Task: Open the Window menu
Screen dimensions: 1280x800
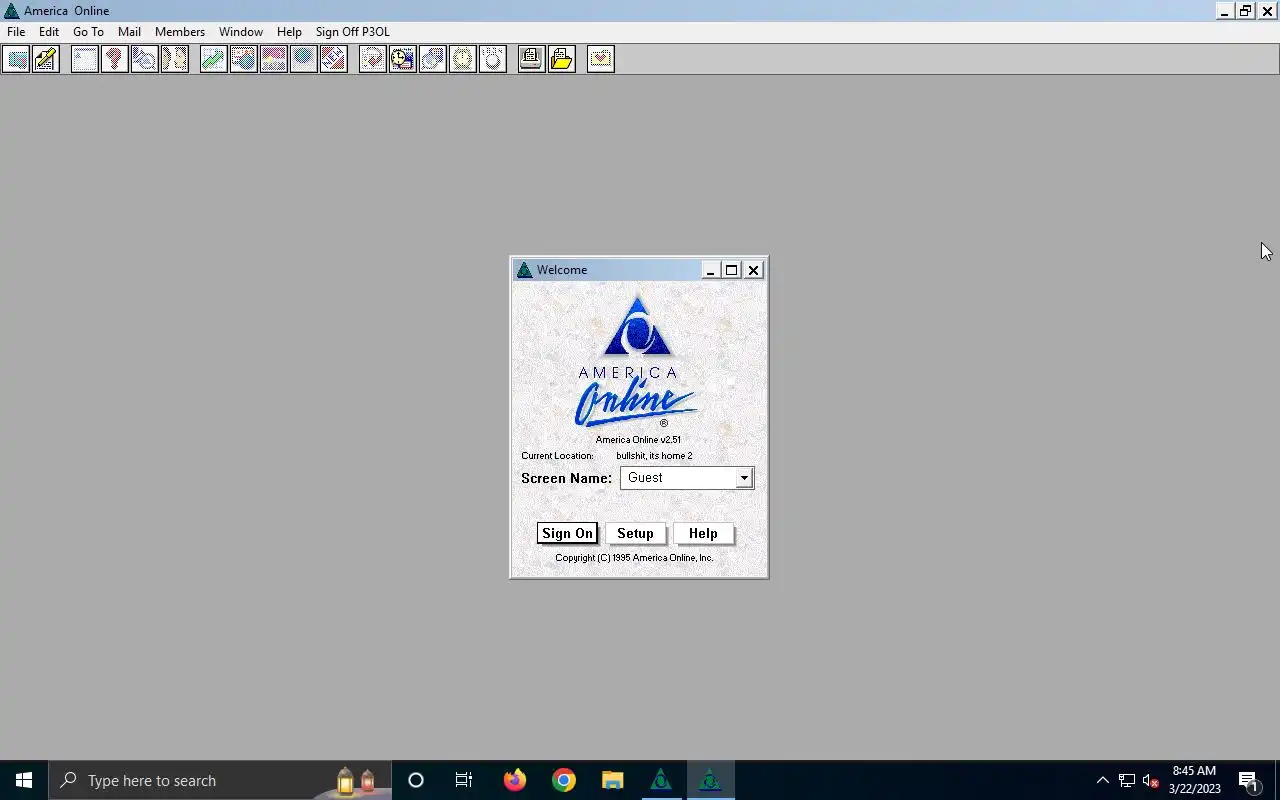Action: coord(241,32)
